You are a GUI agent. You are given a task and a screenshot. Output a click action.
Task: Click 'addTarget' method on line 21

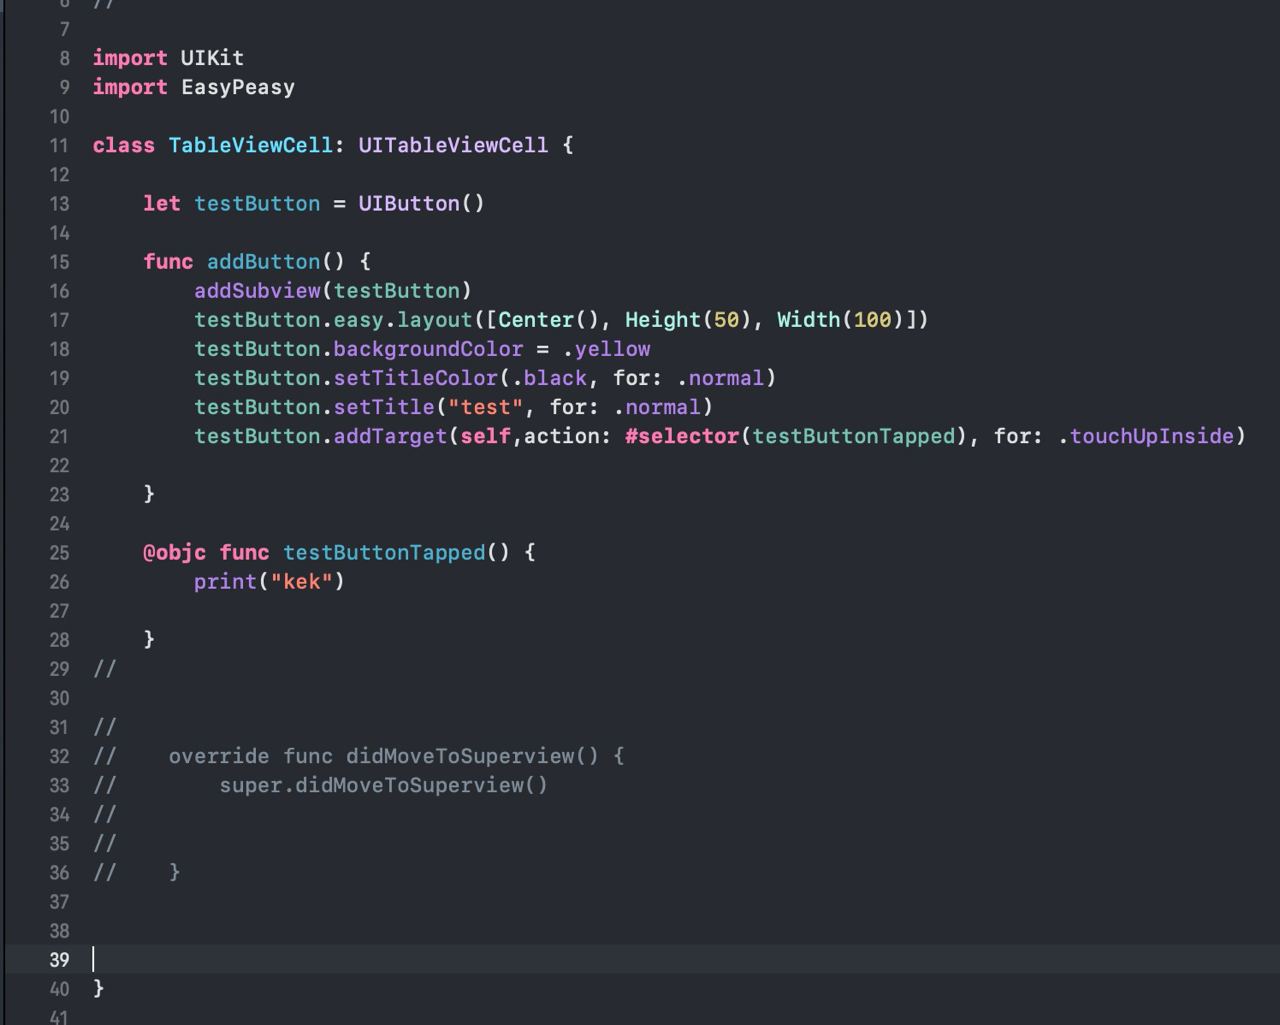point(390,435)
